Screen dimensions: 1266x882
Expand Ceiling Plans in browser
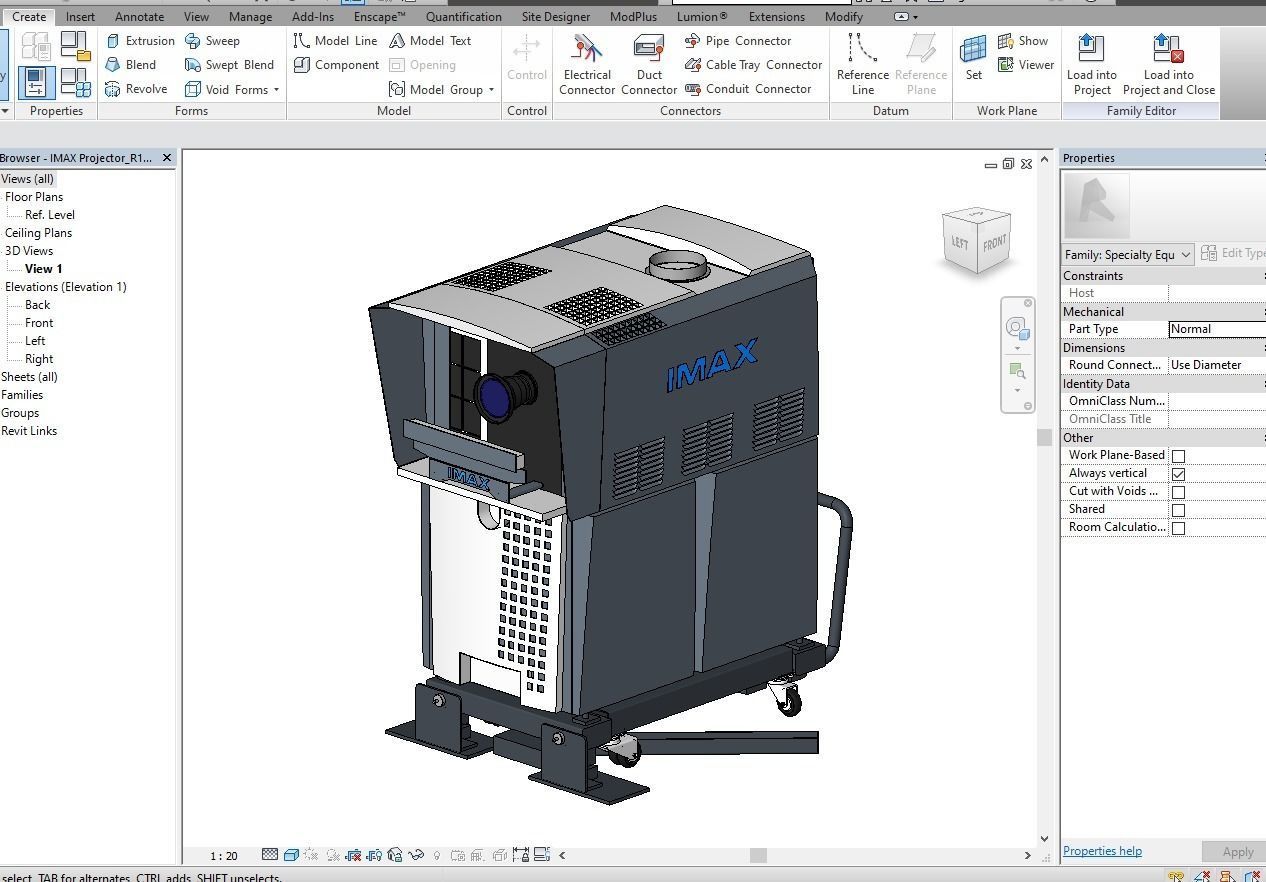[38, 233]
